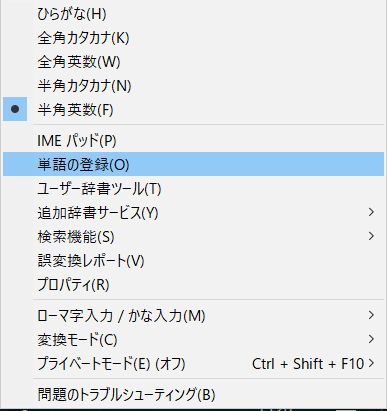Expand 追加辞書サービス submenu arrow
This screenshot has width=387, height=411.
pos(371,212)
